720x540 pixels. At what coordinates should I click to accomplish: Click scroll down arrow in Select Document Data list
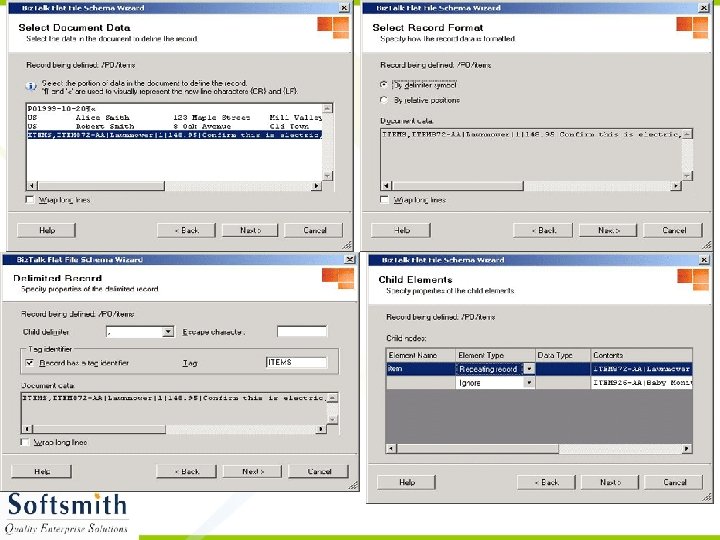point(327,176)
